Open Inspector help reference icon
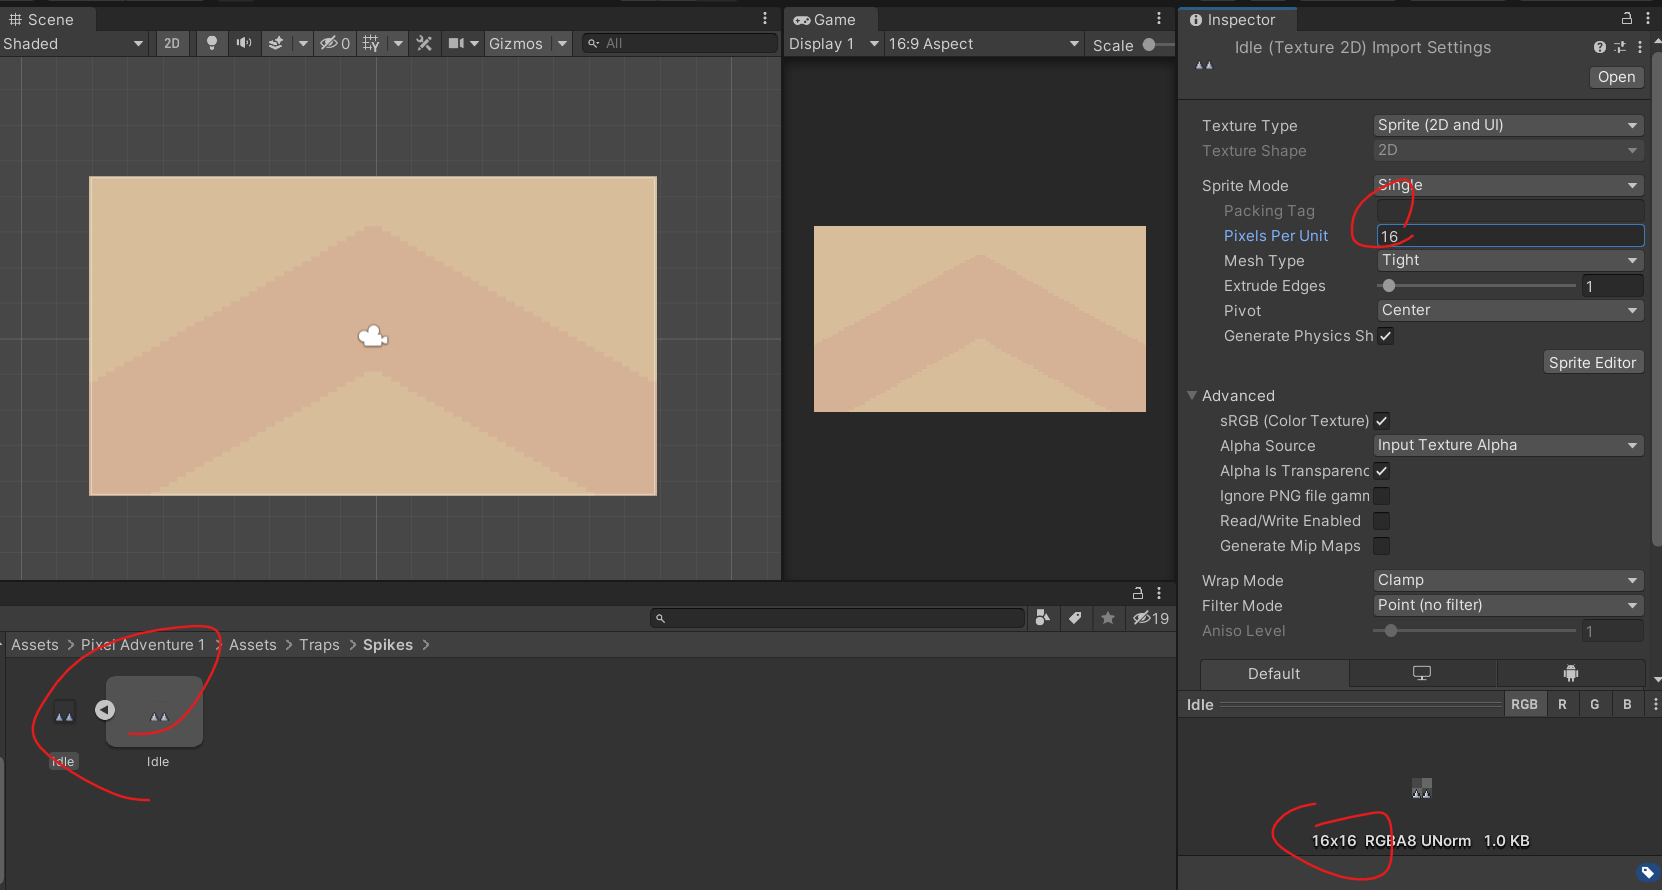The height and width of the screenshot is (890, 1662). pyautogui.click(x=1600, y=47)
